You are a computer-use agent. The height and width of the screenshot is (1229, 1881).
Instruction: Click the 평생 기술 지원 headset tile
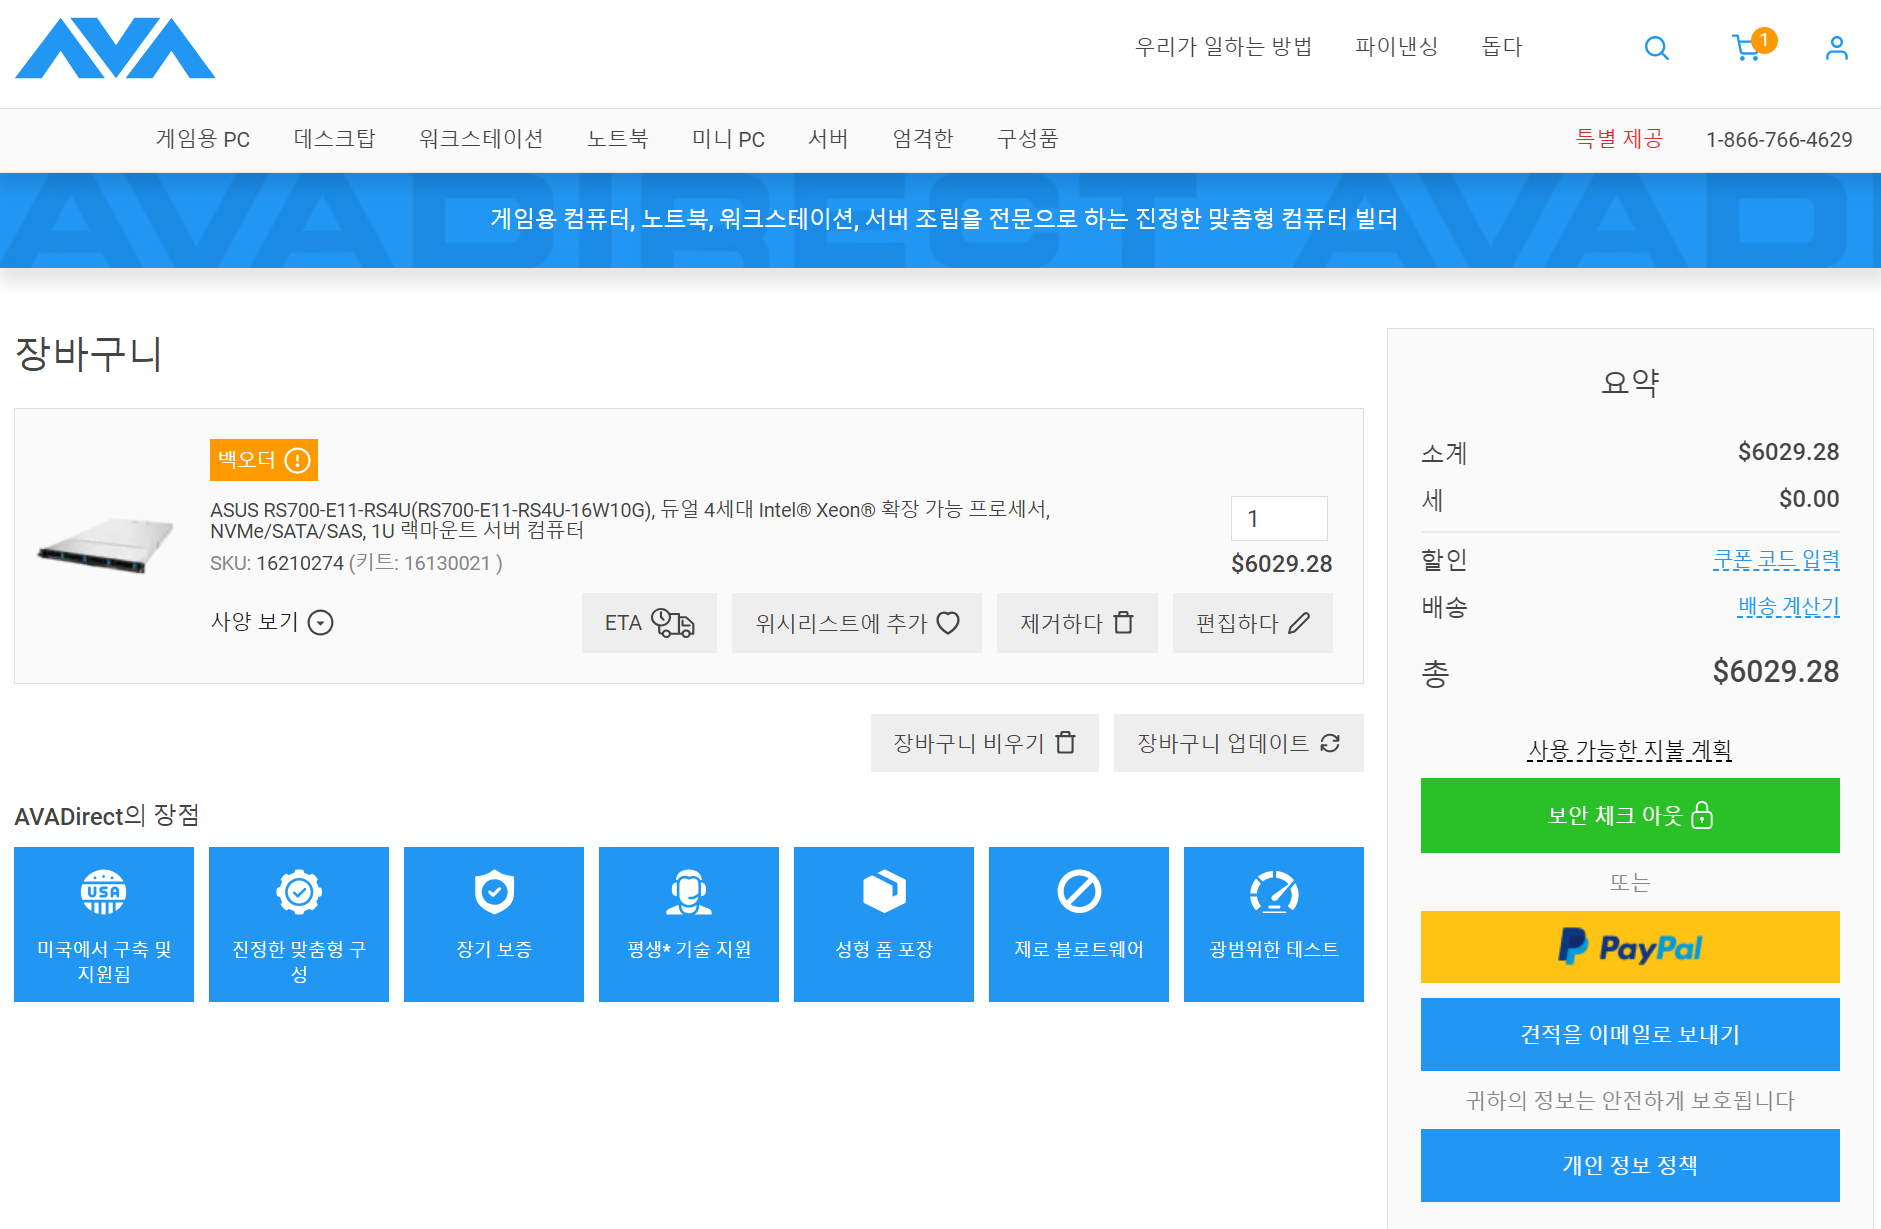(x=689, y=924)
